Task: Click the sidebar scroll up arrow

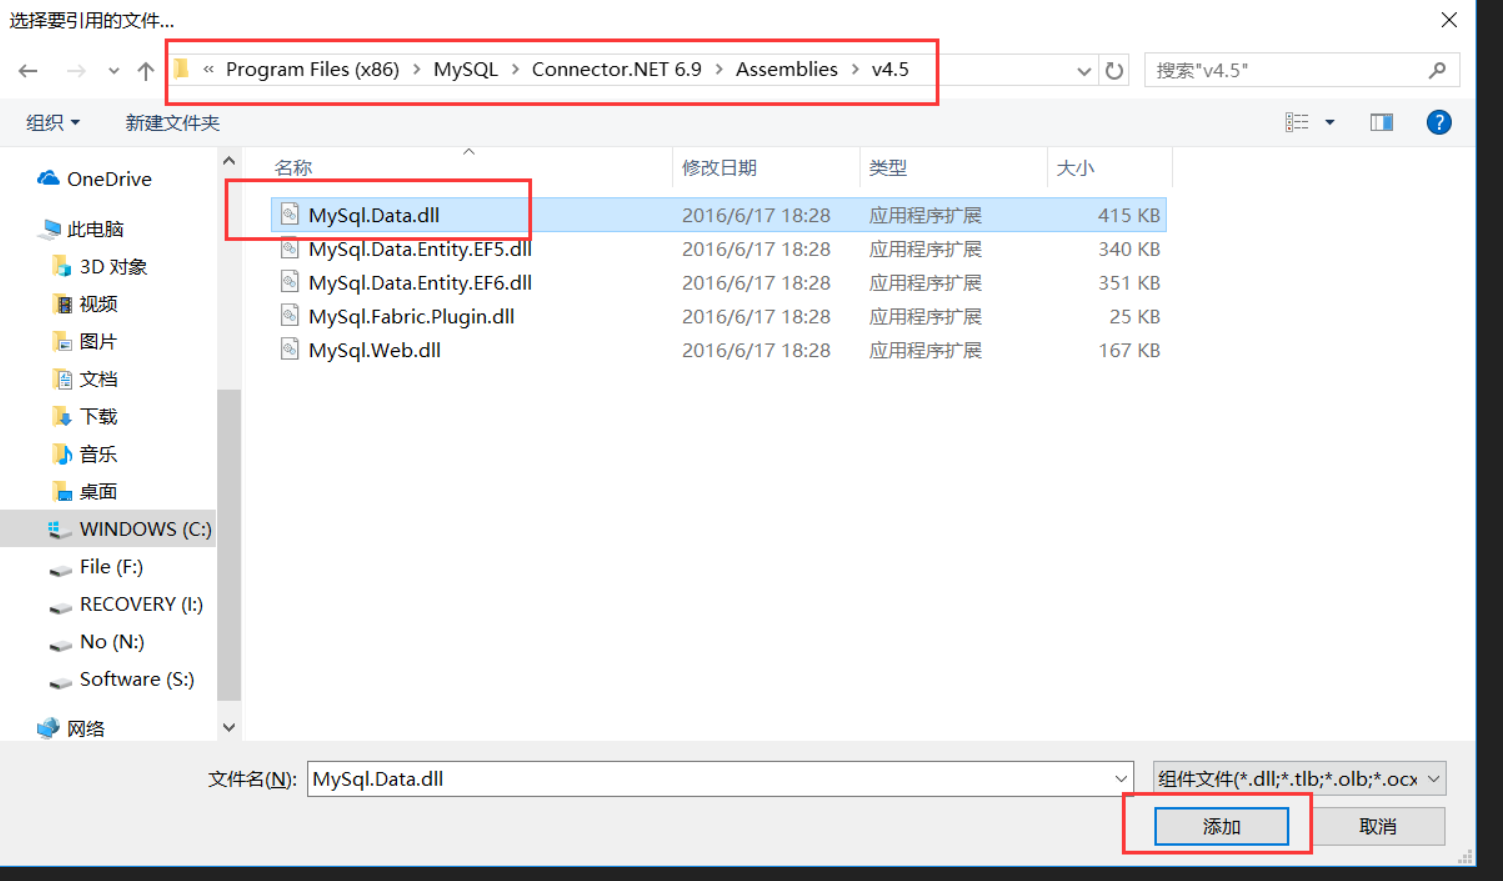Action: coord(229,161)
